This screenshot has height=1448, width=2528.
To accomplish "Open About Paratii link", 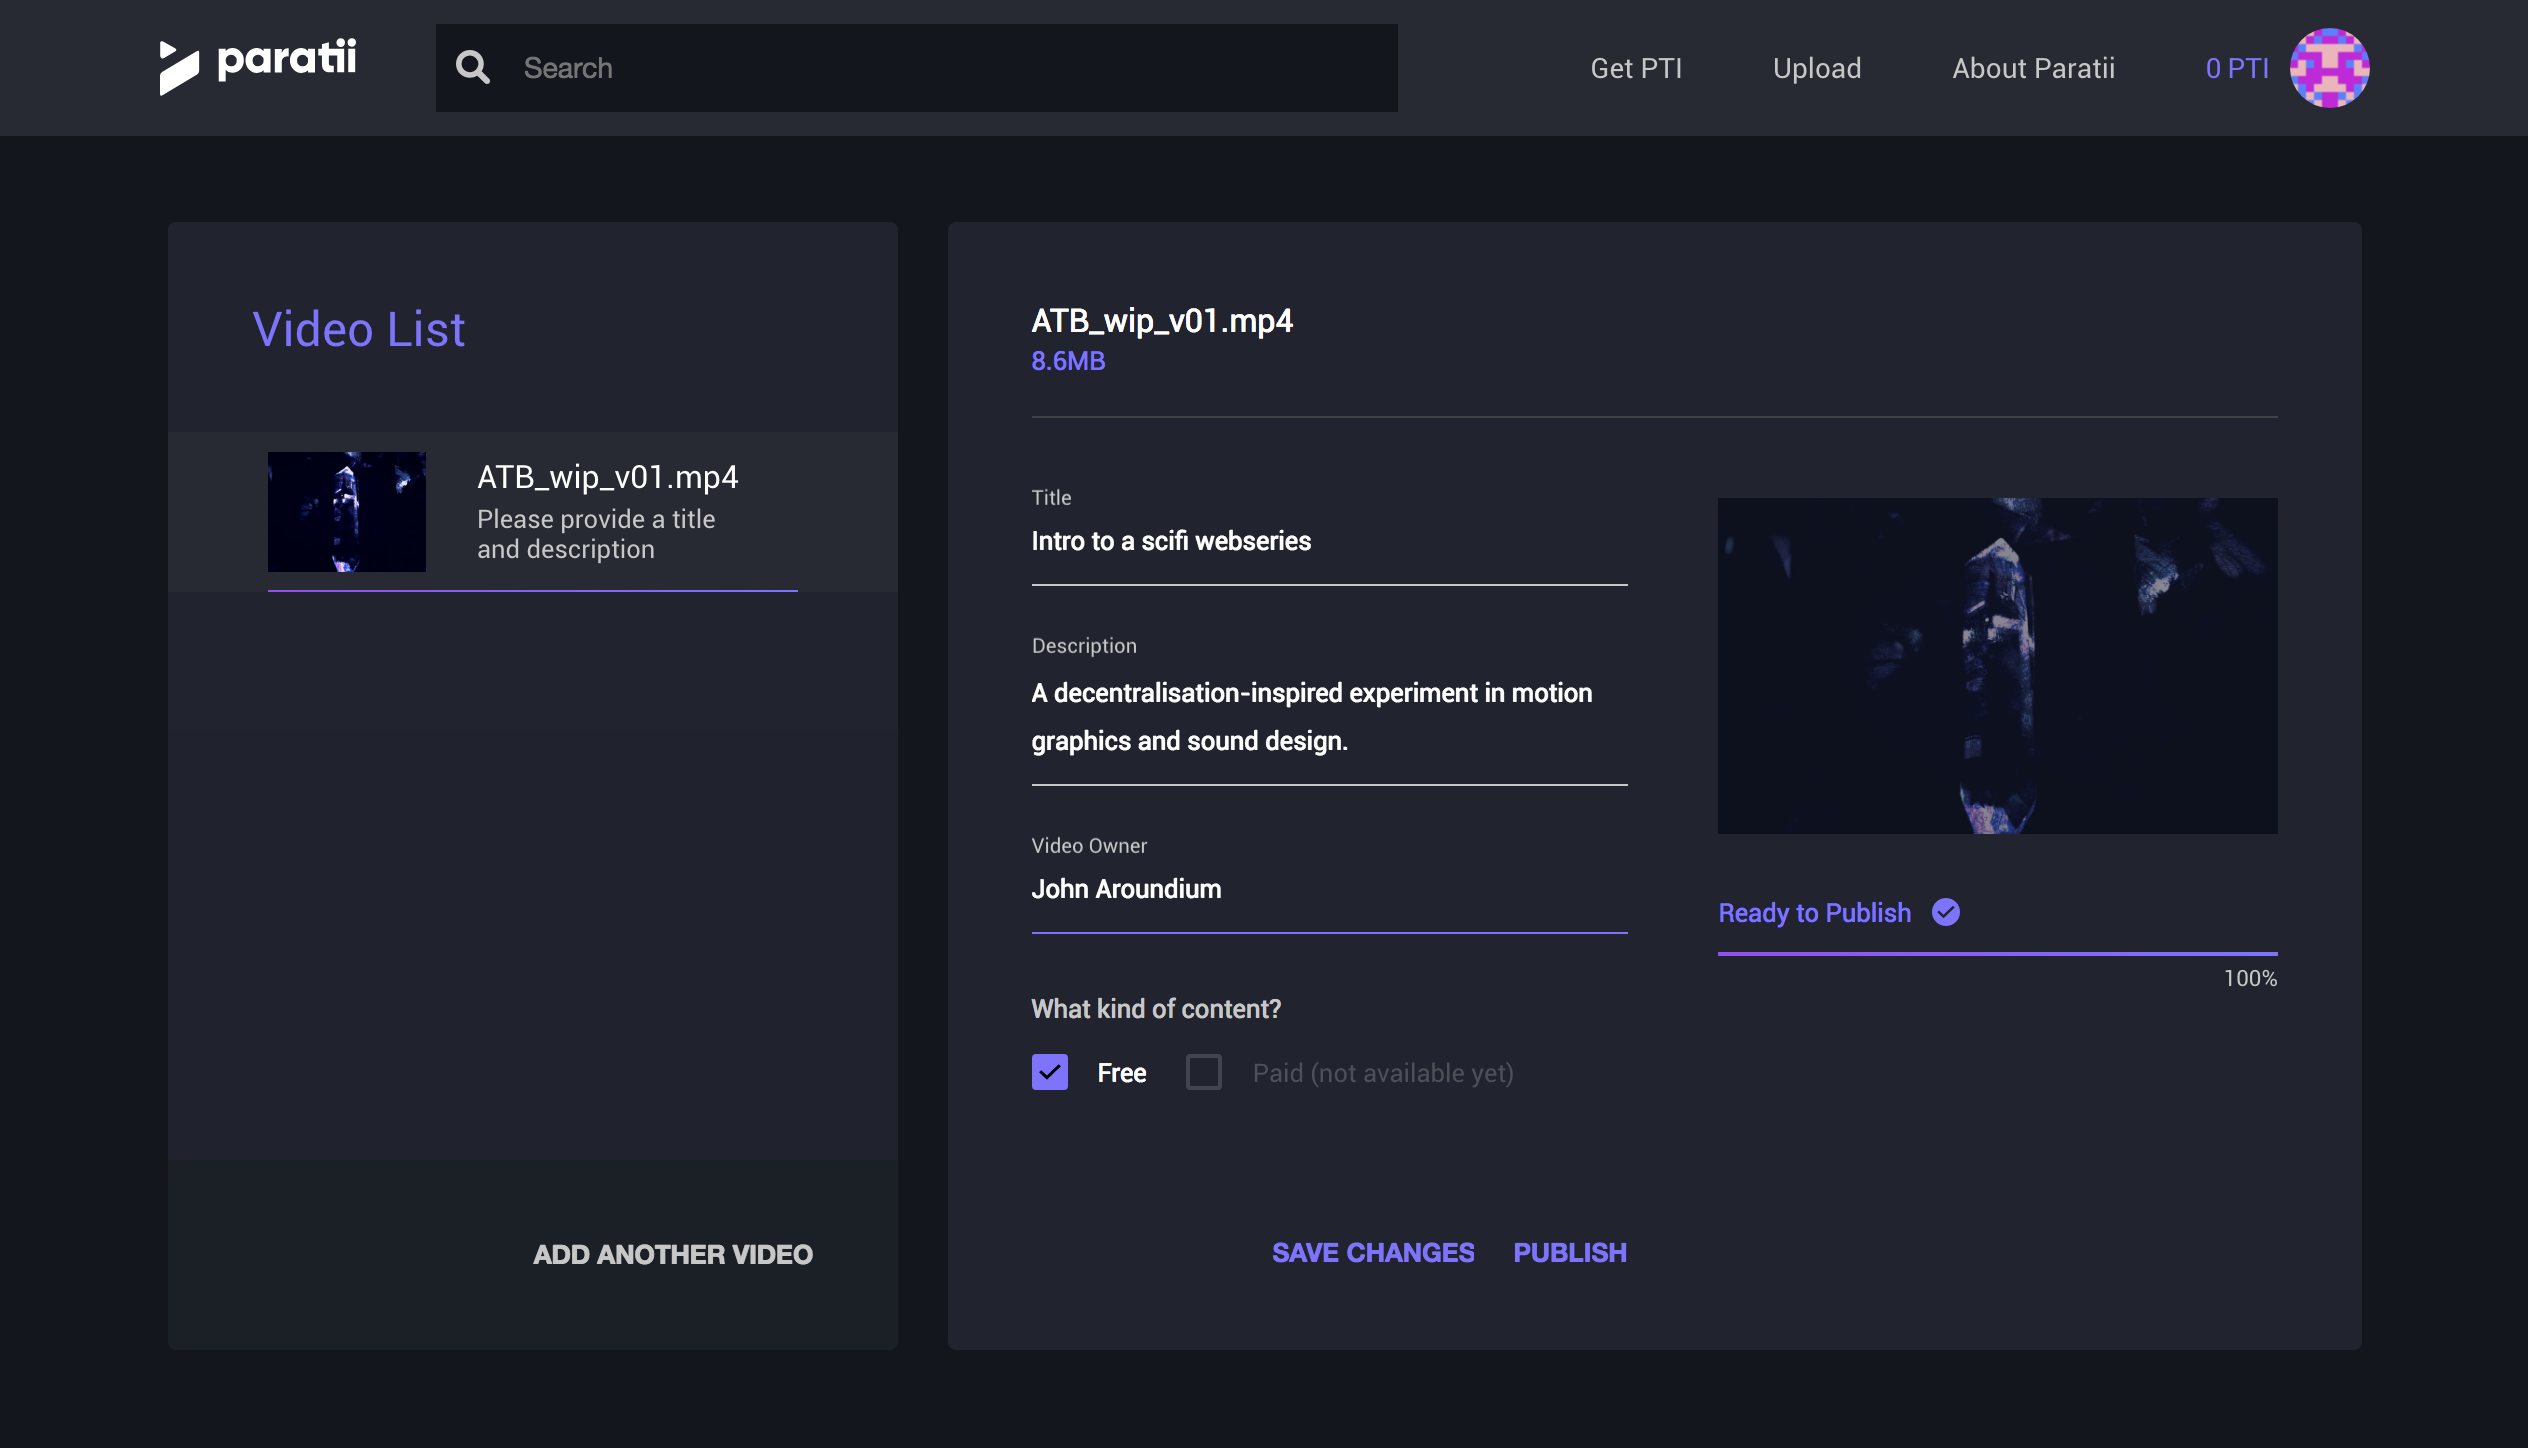I will tap(2033, 68).
